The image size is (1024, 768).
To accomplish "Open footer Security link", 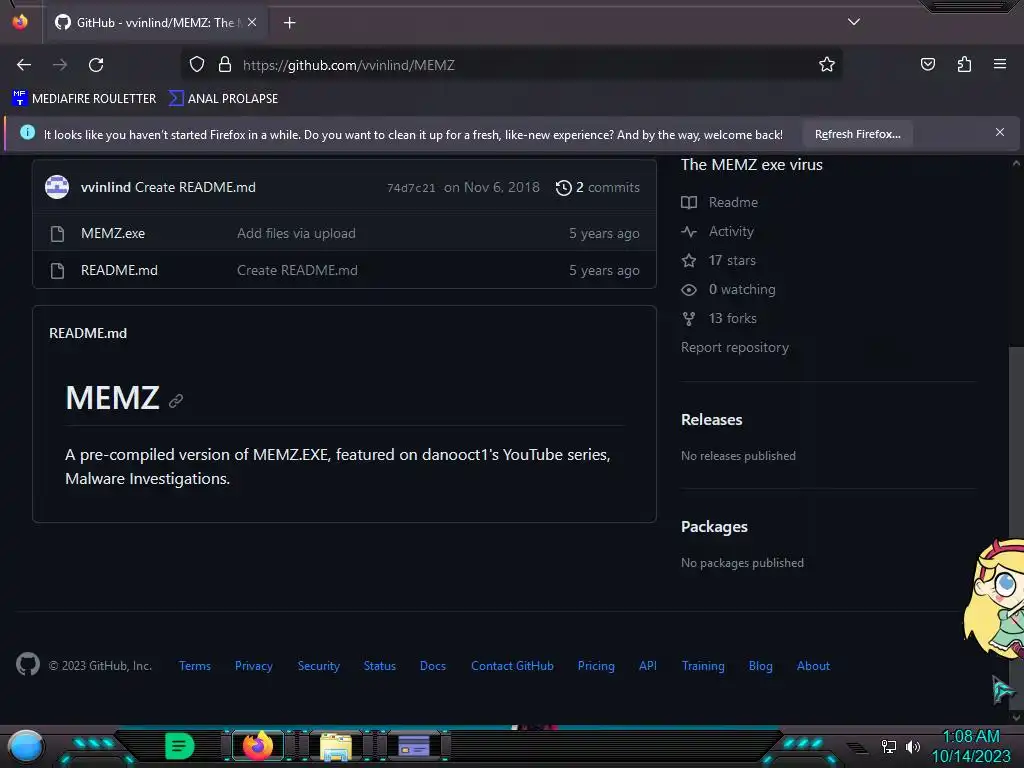I will tap(318, 665).
